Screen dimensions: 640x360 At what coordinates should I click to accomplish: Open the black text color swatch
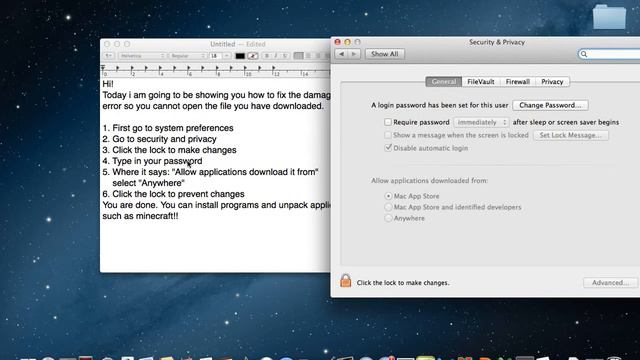(240, 56)
